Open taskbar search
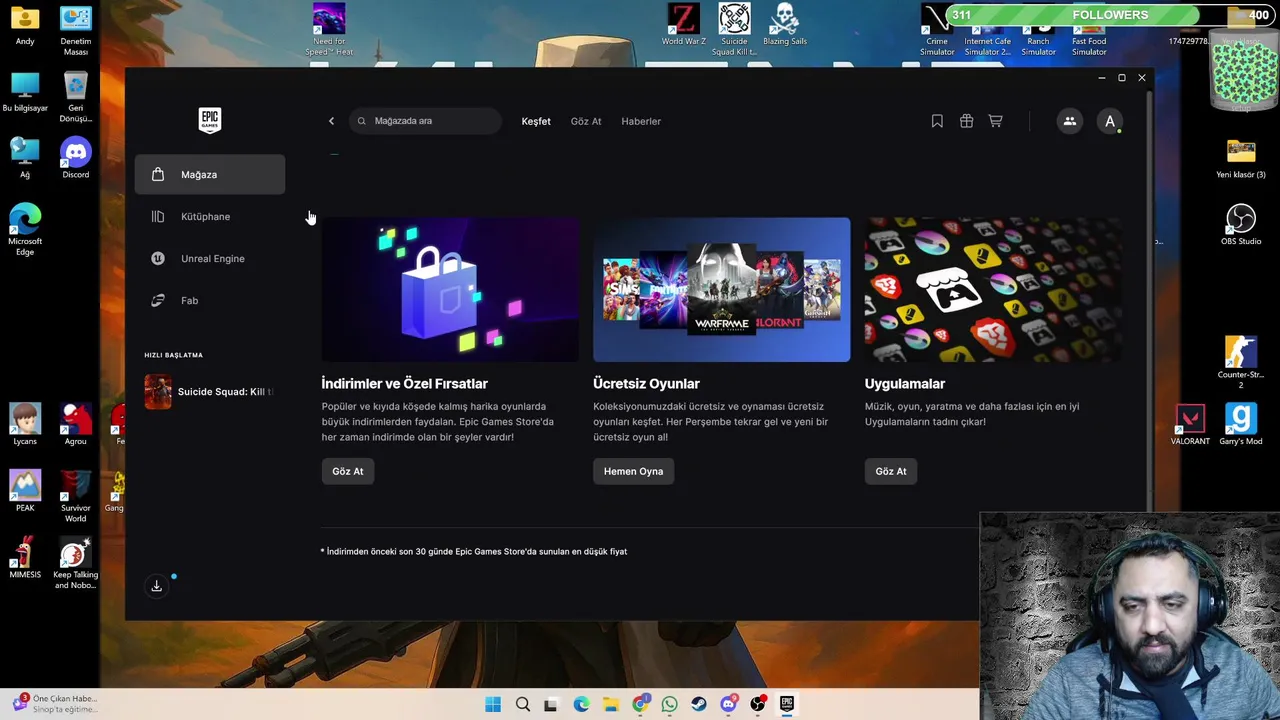This screenshot has height=720, width=1280. [522, 704]
